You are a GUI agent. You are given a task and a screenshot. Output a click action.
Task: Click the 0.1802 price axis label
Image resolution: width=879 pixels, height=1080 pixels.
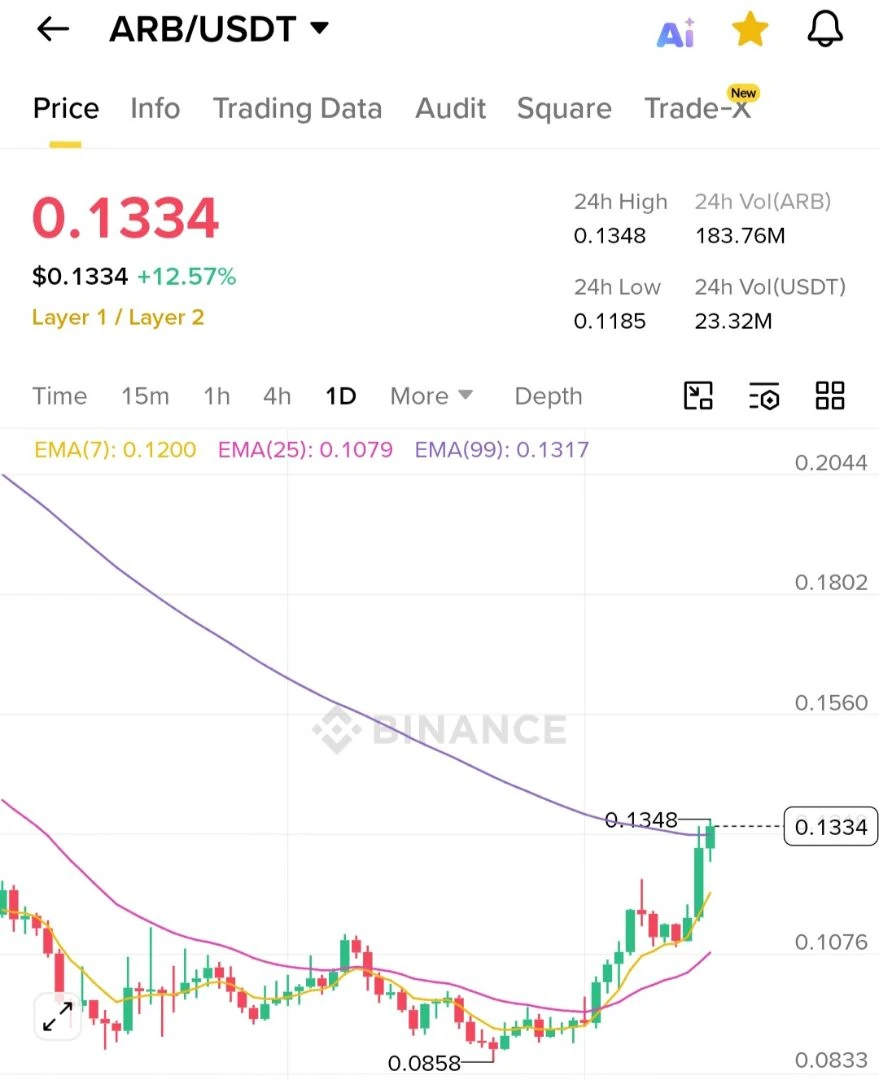point(831,582)
